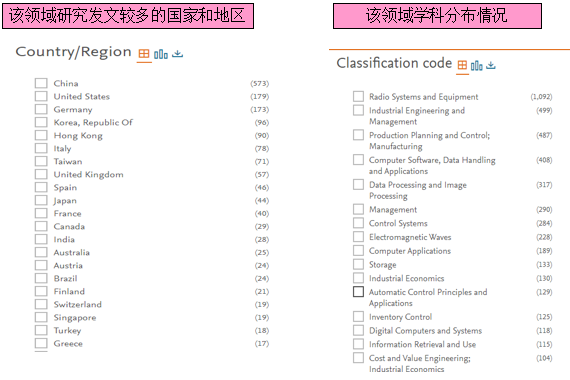Check the United States checkbox

41,96
